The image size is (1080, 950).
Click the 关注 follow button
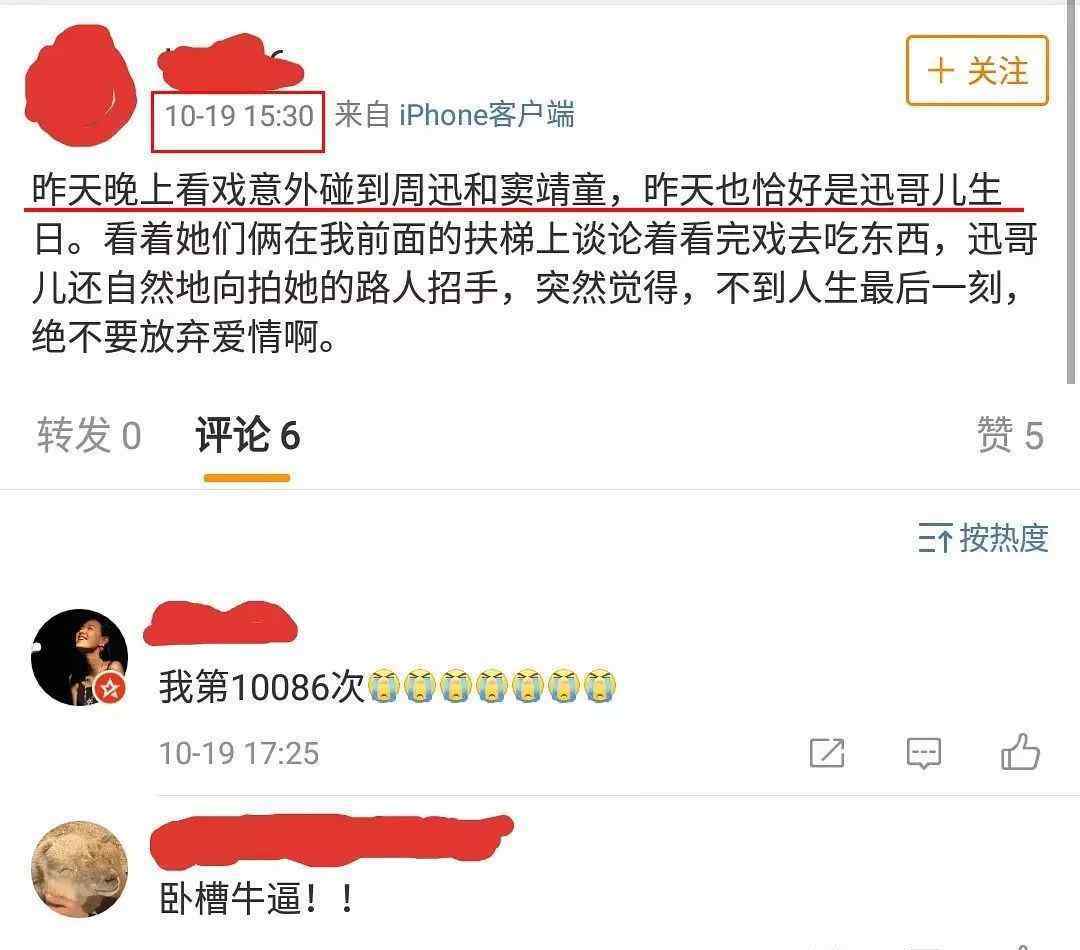coord(977,70)
